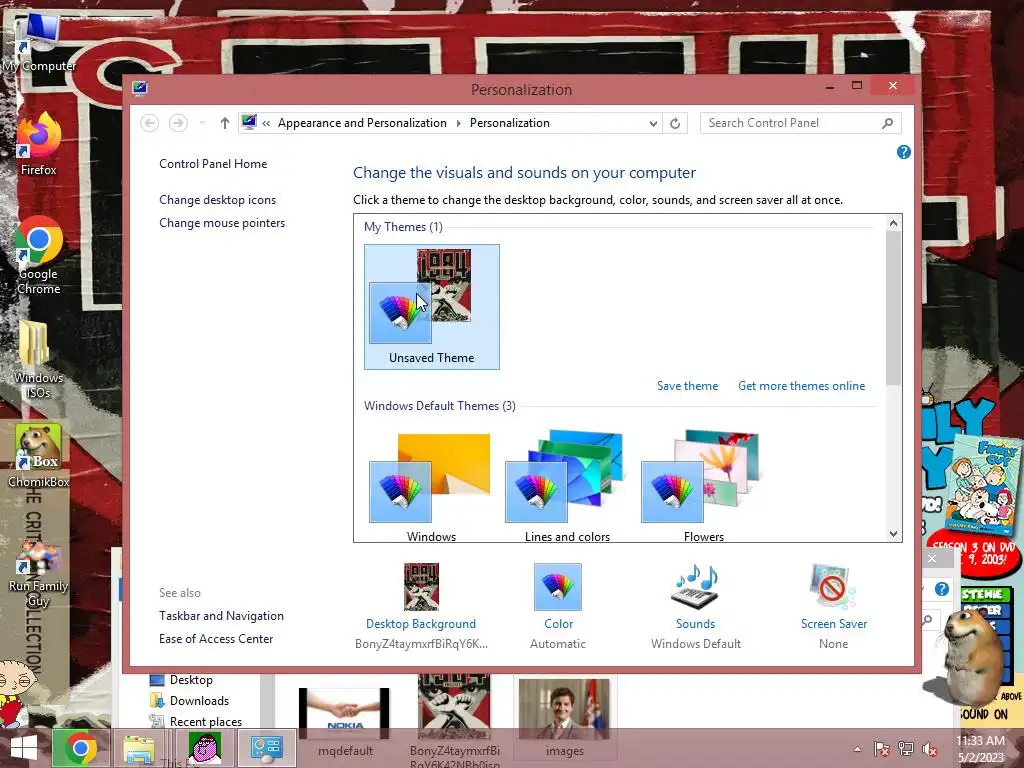Open Run Family Guy desktop shortcut
1024x768 pixels.
click(39, 571)
